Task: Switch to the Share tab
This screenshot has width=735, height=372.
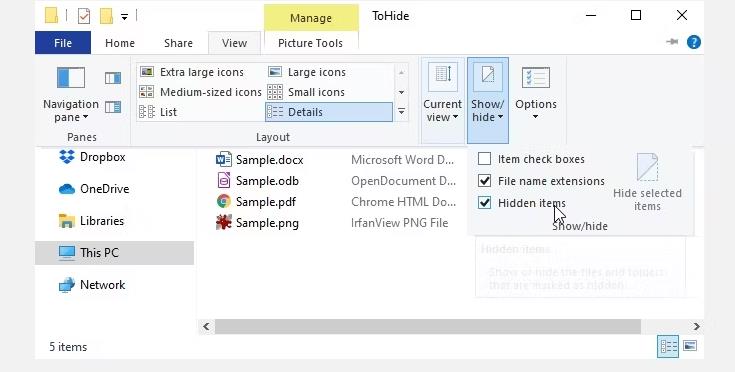Action: (178, 43)
